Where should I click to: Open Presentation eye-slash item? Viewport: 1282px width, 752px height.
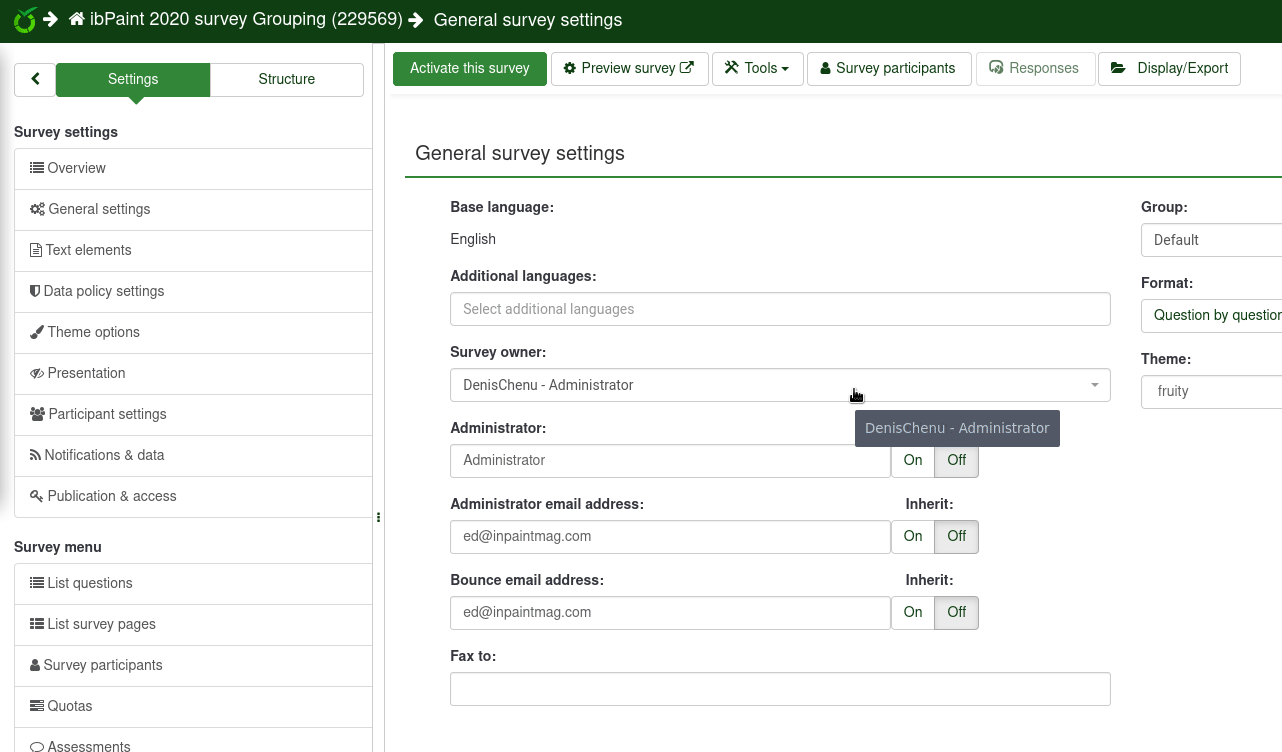[86, 373]
